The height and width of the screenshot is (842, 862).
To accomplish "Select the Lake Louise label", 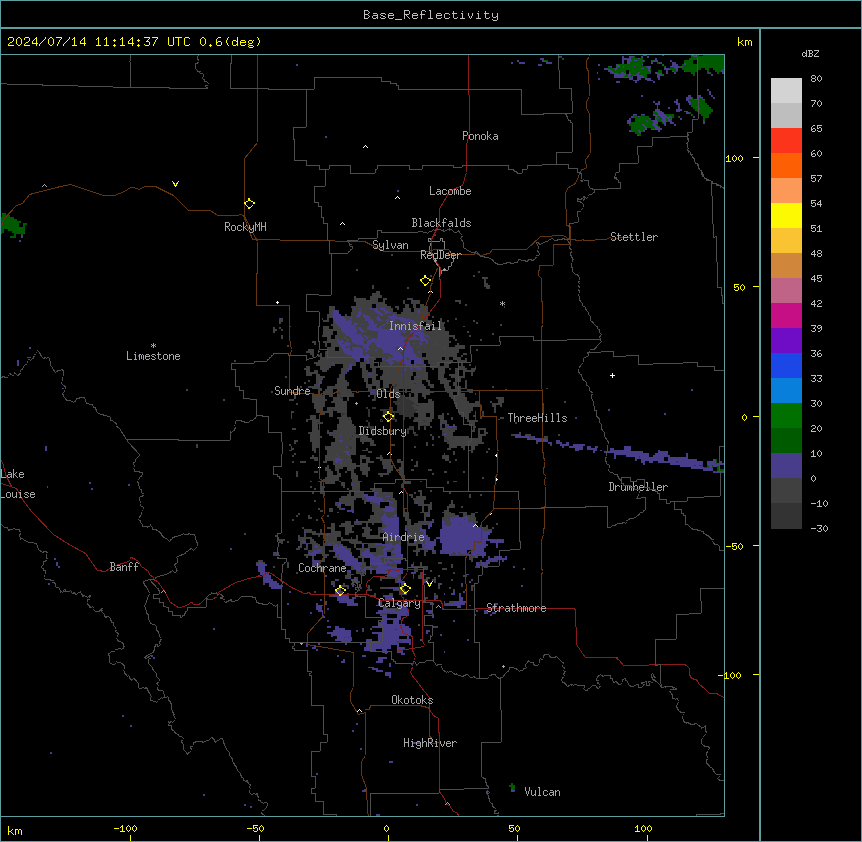I will pos(16,484).
